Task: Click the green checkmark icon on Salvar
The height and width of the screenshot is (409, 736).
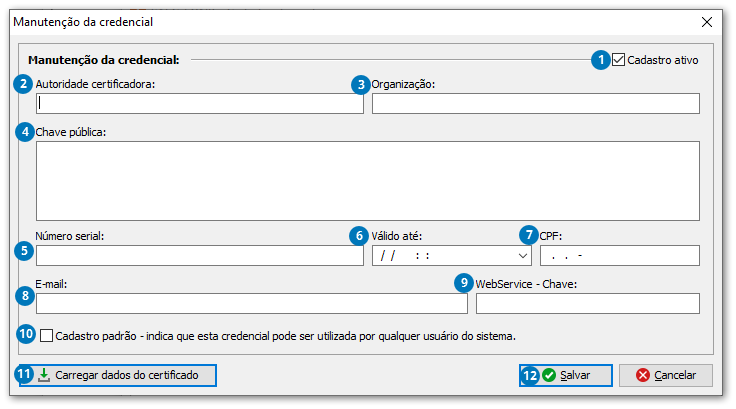Action: (x=549, y=376)
